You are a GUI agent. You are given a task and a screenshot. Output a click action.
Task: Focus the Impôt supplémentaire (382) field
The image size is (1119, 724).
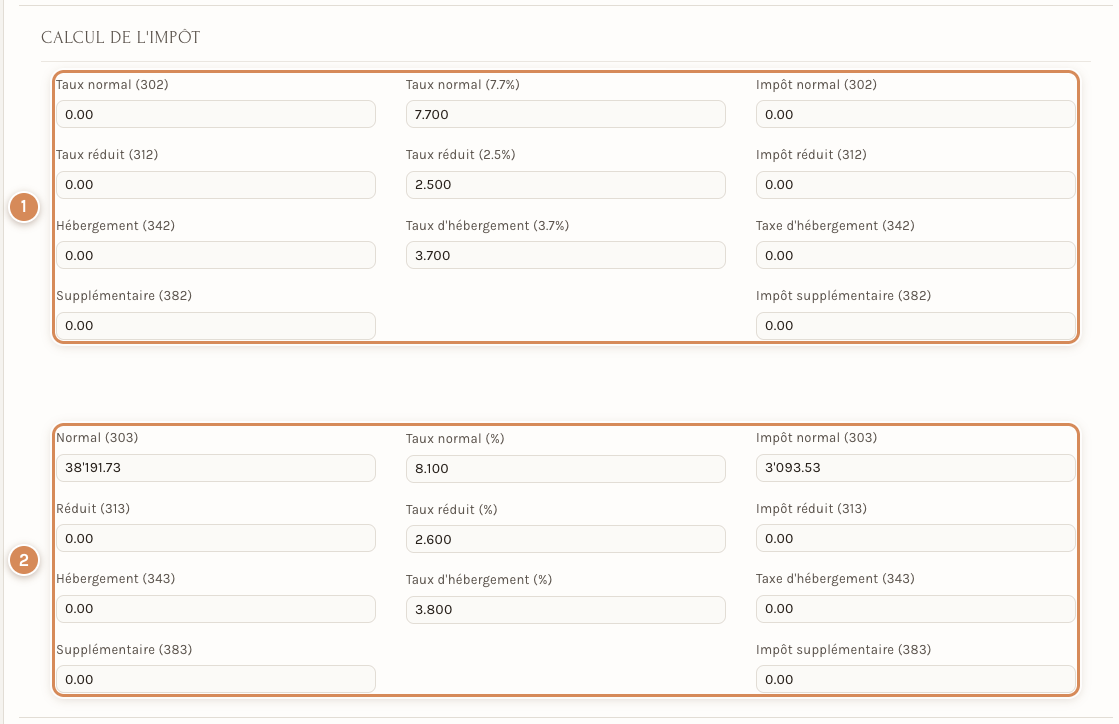point(915,326)
